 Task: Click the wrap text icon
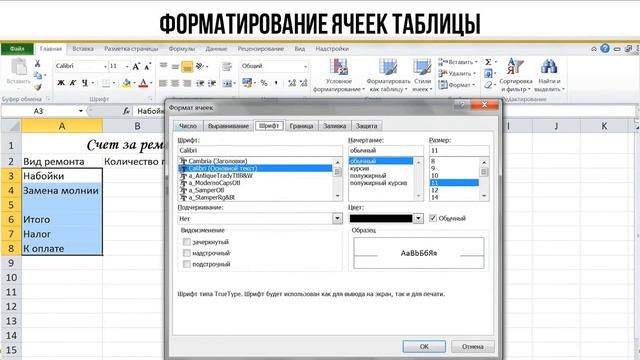[227, 66]
